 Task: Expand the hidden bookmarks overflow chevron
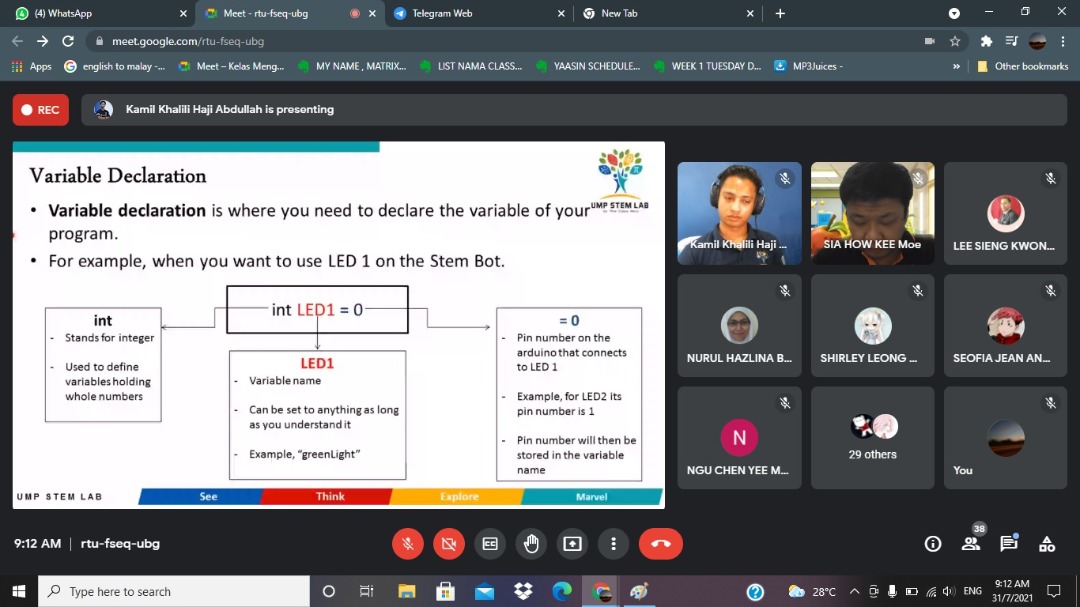pos(956,66)
